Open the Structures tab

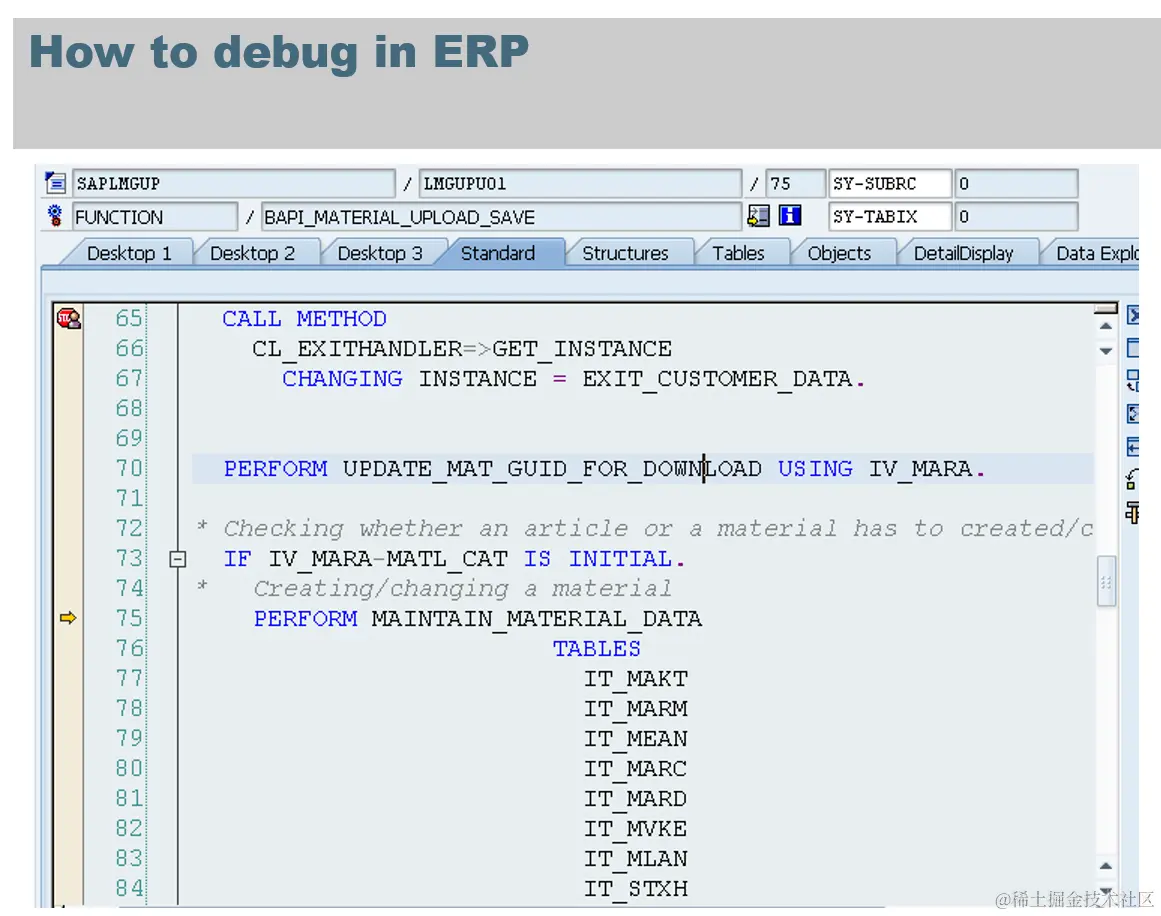[625, 253]
